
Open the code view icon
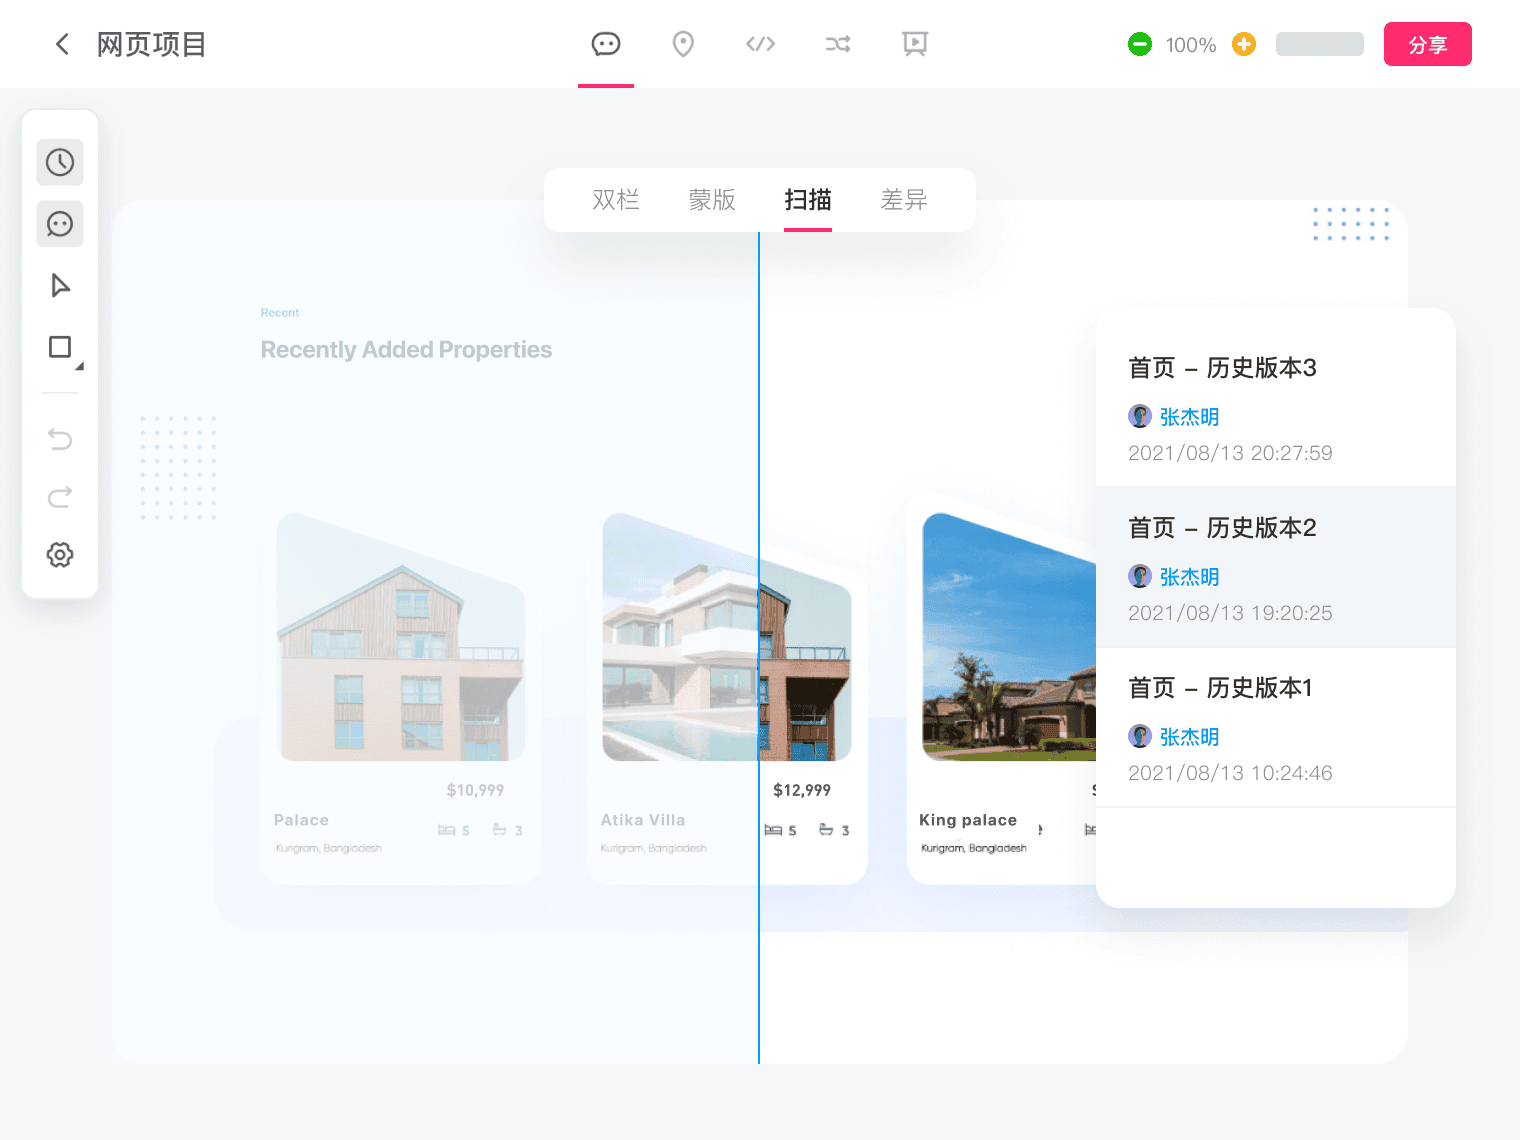760,44
